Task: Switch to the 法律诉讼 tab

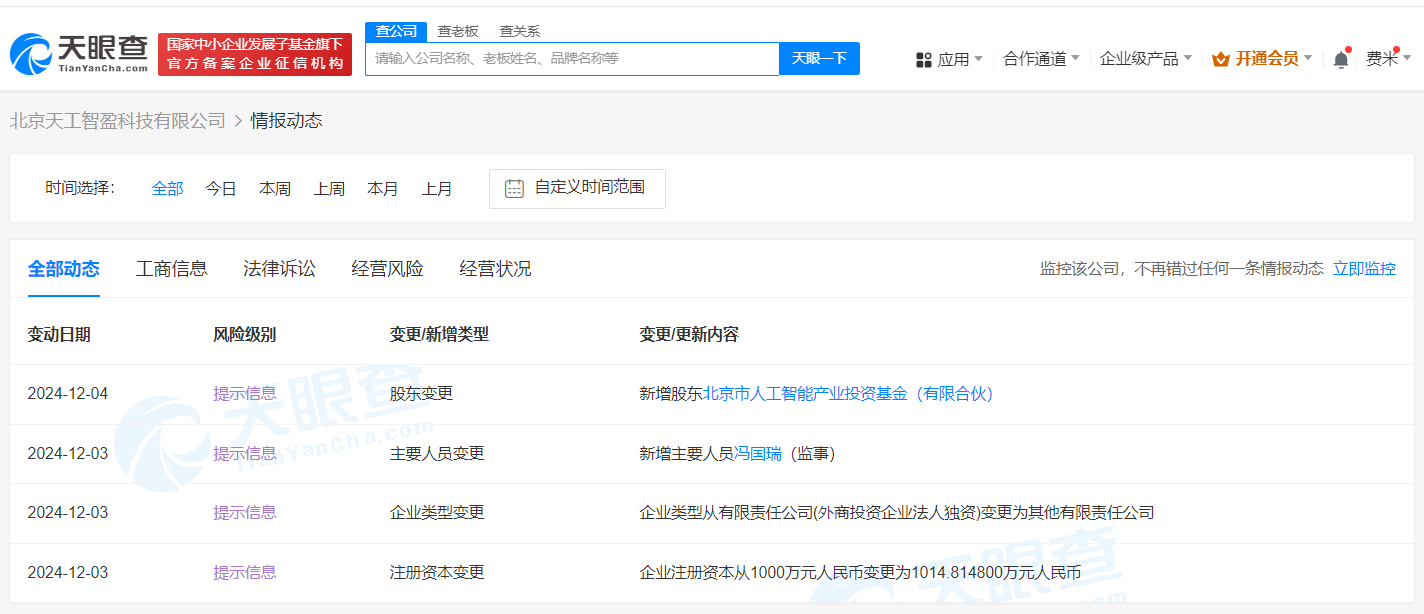Action: pyautogui.click(x=280, y=268)
